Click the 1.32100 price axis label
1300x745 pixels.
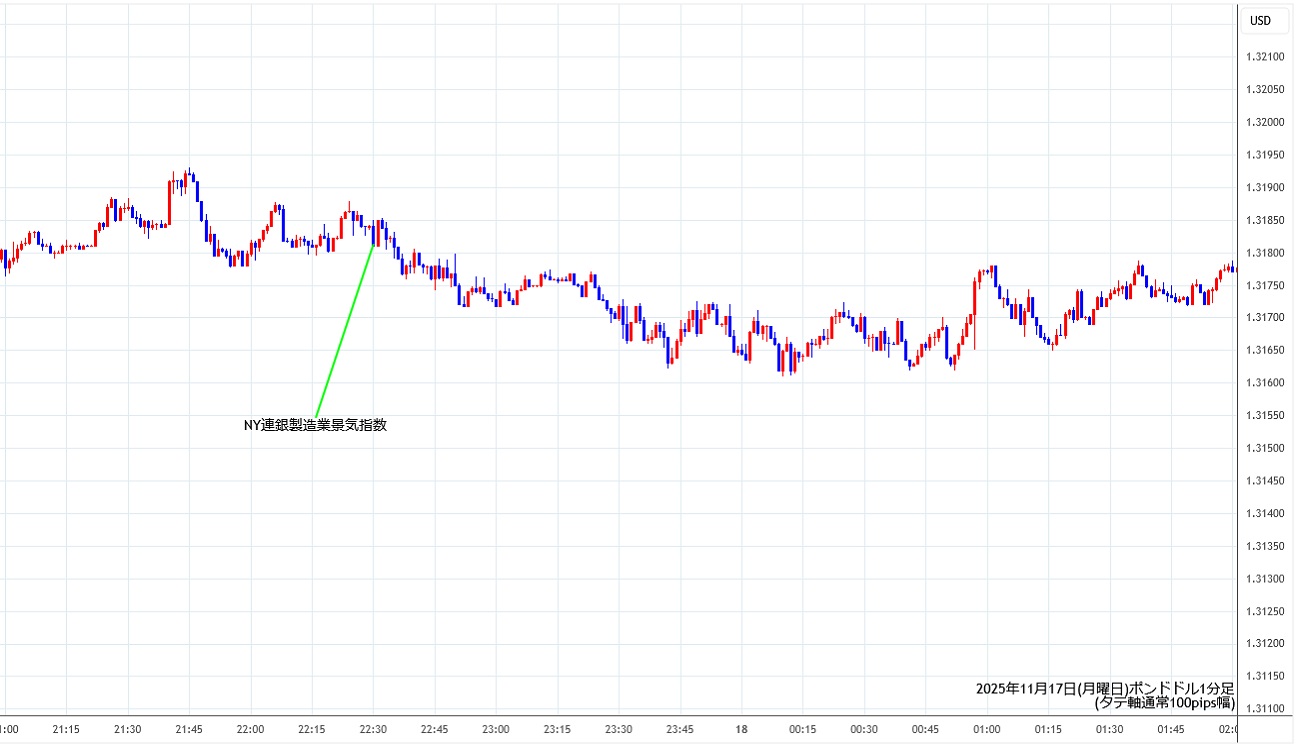(1266, 57)
